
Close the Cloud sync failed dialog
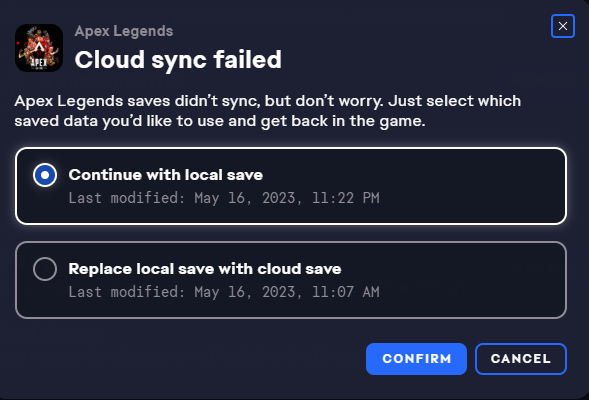(563, 26)
